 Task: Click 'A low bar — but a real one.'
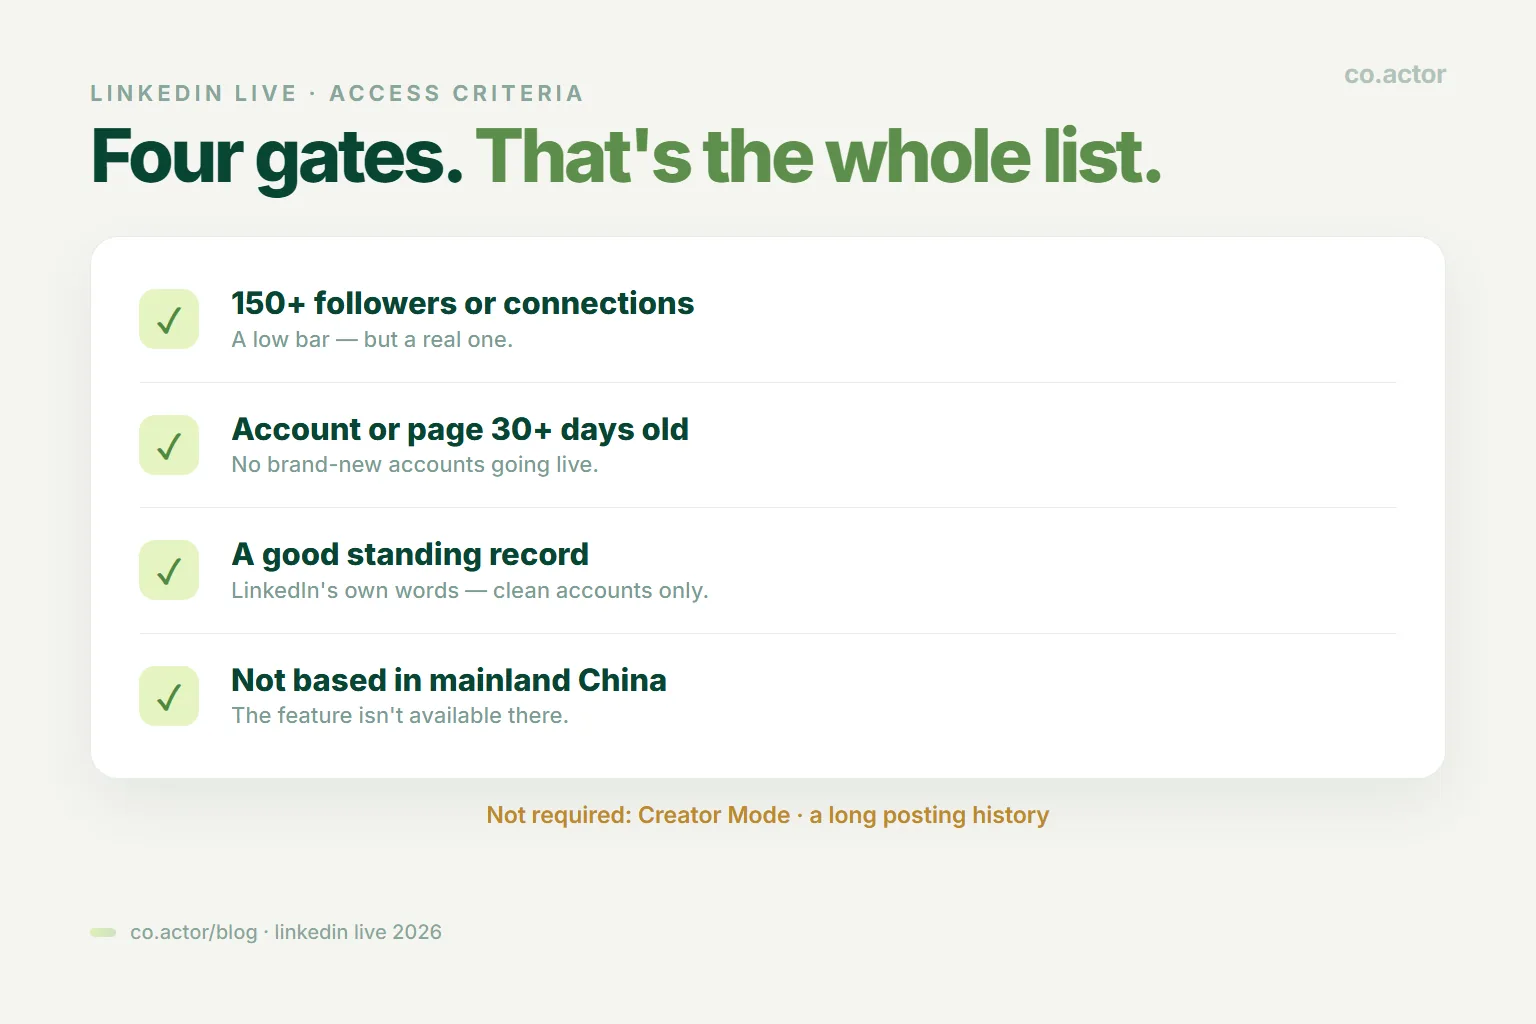point(372,340)
